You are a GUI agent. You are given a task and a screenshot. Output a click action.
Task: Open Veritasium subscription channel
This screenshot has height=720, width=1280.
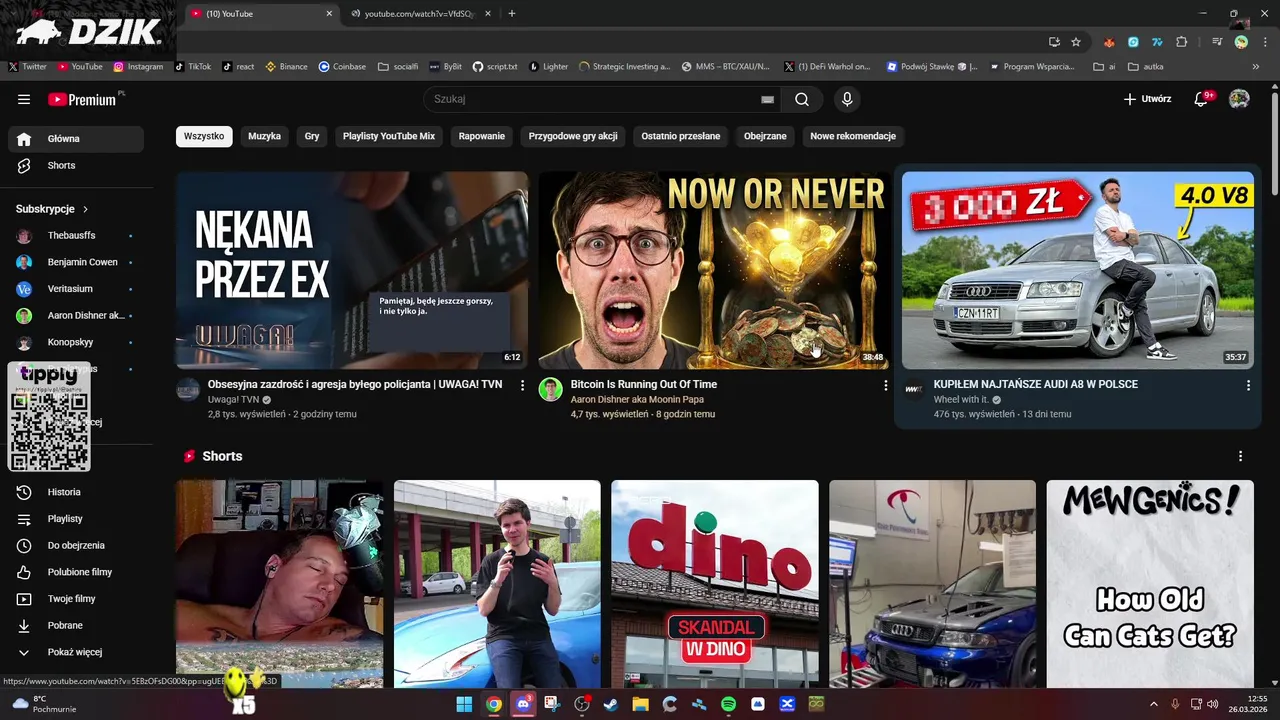click(76, 289)
